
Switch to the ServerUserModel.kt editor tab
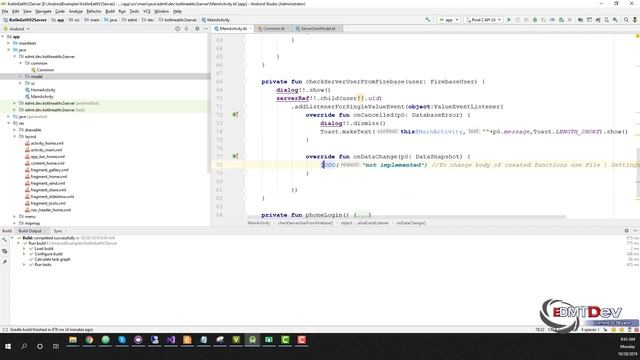point(318,29)
